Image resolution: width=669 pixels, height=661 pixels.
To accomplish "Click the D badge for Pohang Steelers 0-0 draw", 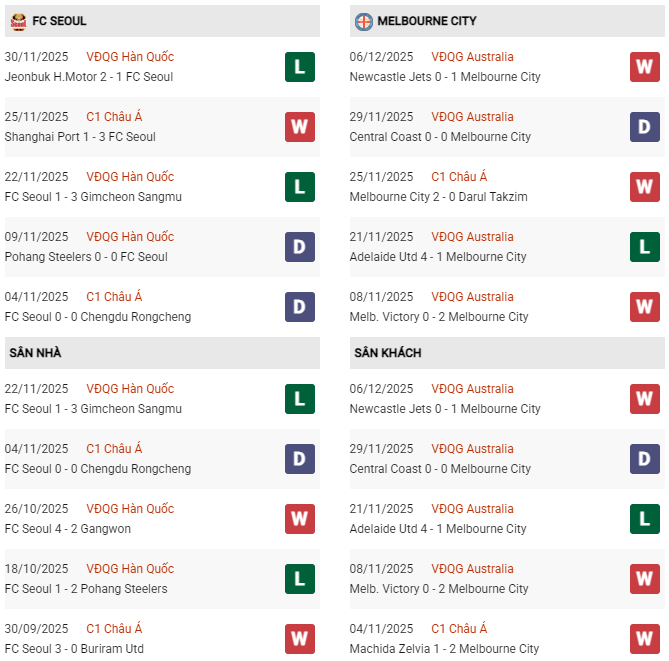I will click(300, 247).
